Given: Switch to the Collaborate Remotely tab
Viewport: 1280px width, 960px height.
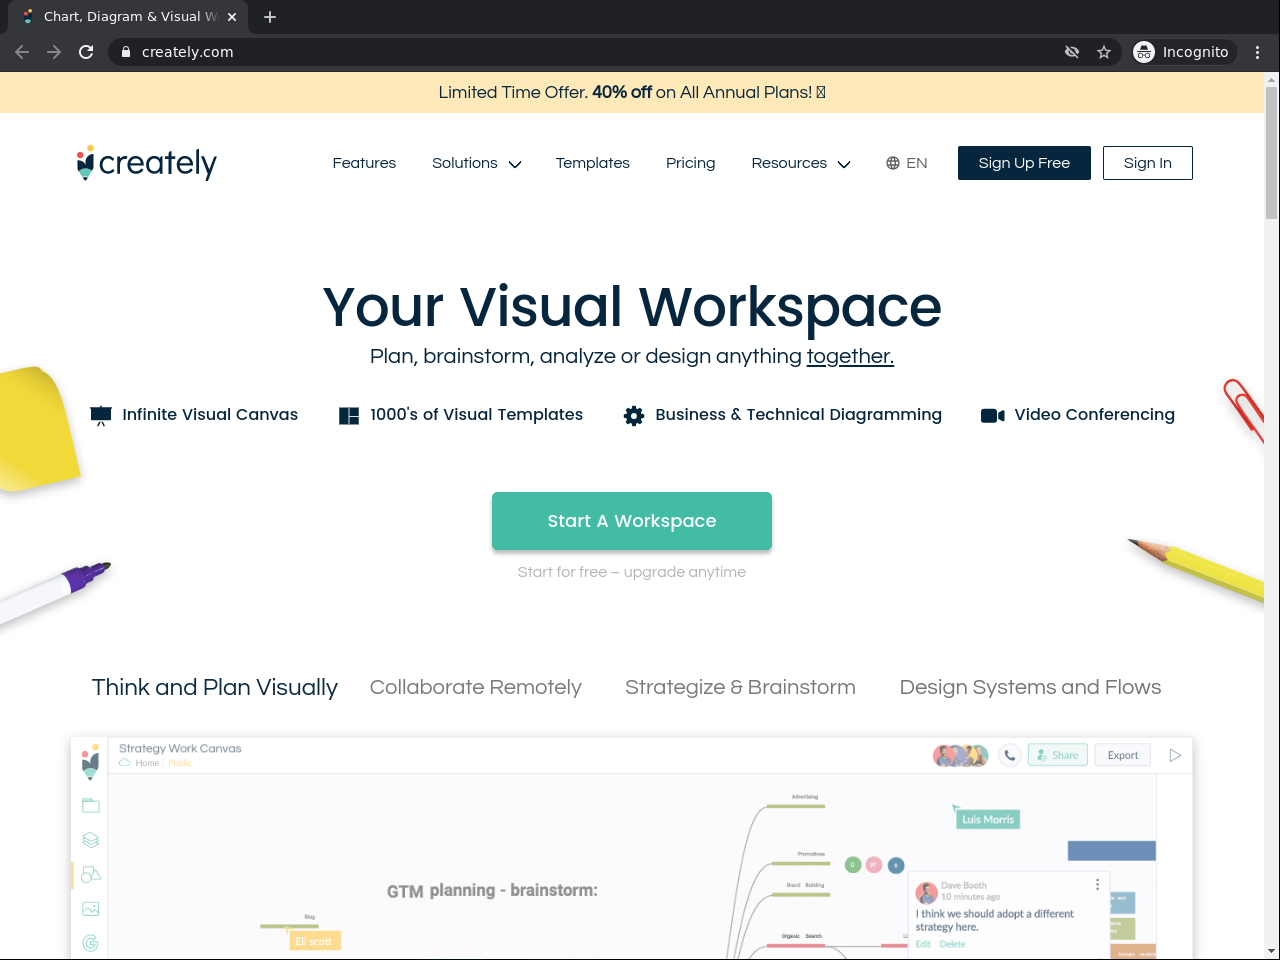Looking at the screenshot, I should [x=476, y=687].
